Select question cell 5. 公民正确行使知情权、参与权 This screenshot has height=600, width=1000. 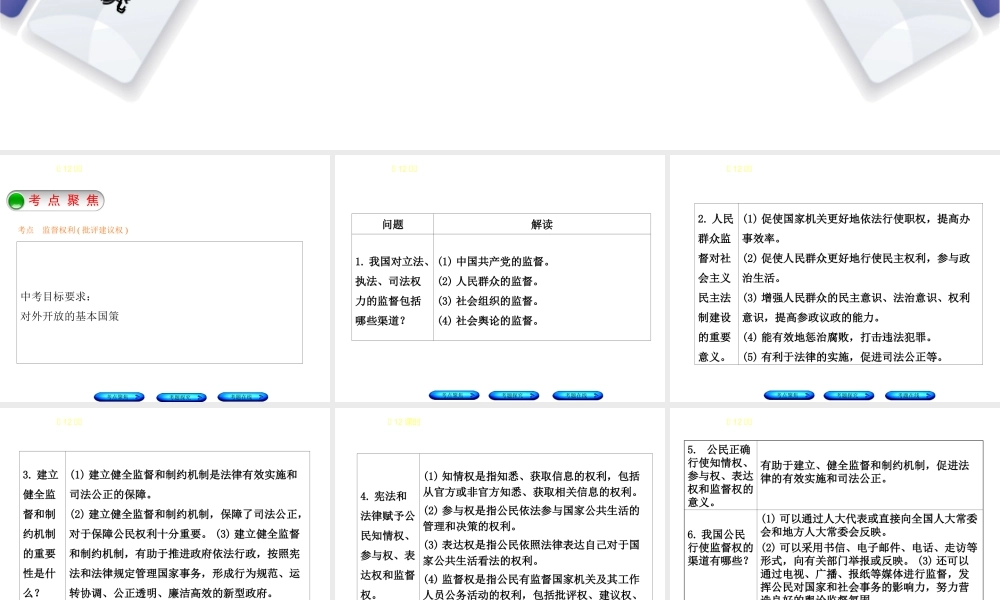pos(721,476)
